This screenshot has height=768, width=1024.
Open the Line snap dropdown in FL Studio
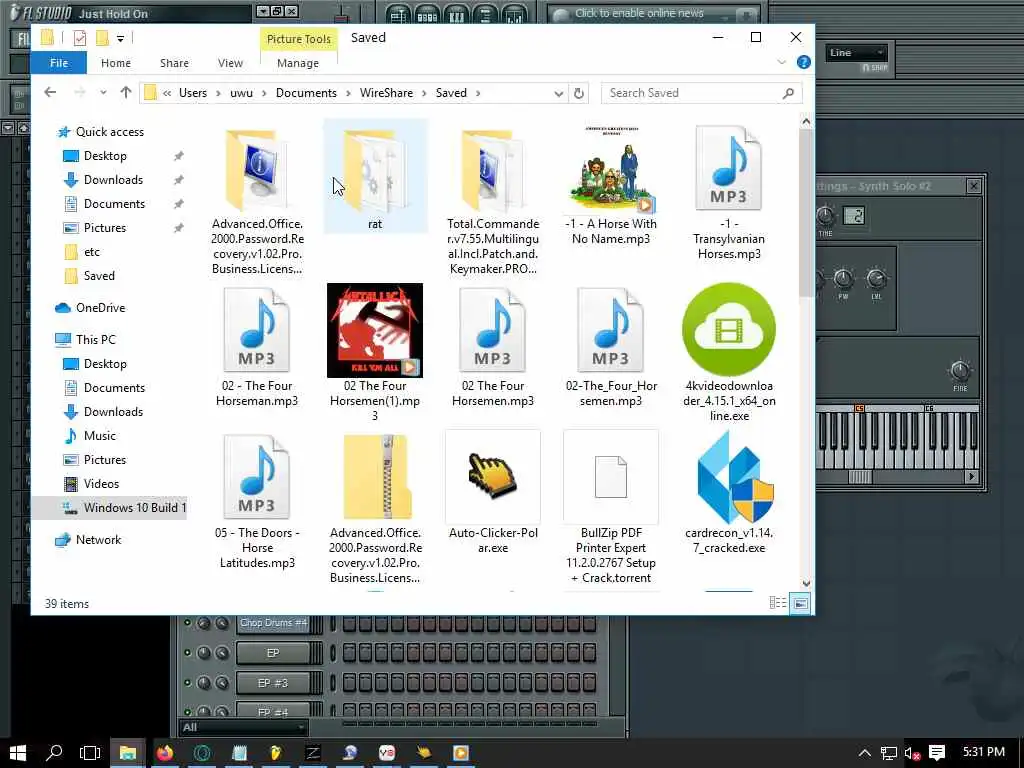(856, 52)
